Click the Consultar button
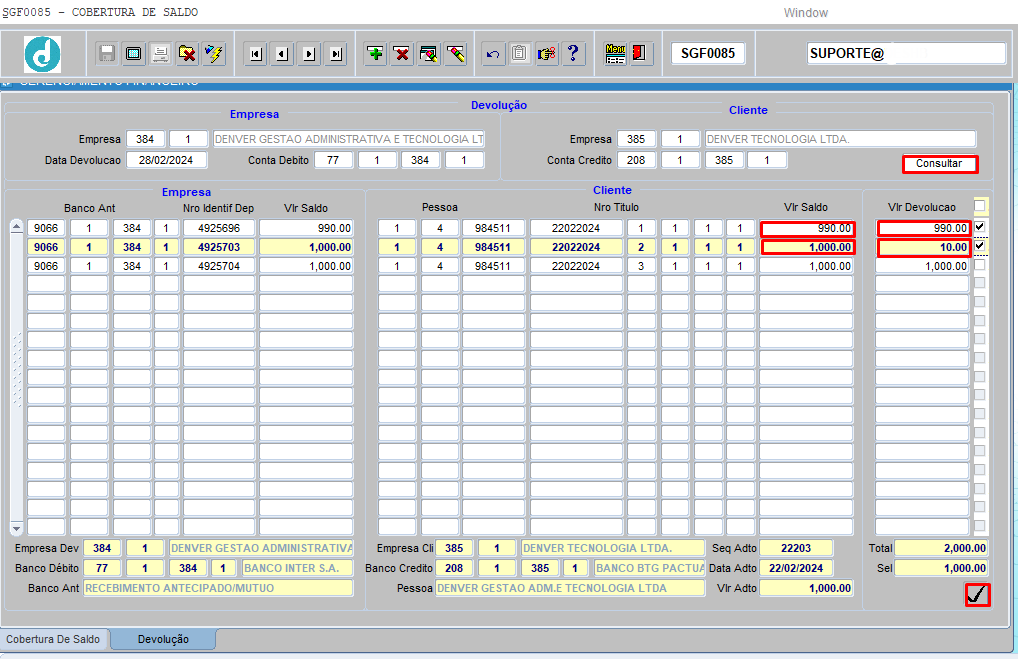 click(x=939, y=164)
